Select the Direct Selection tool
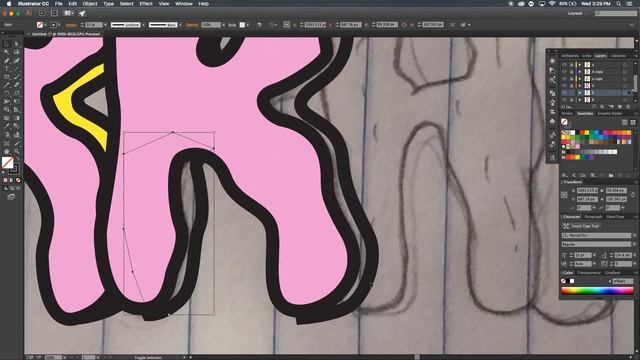The image size is (640, 360). point(16,44)
